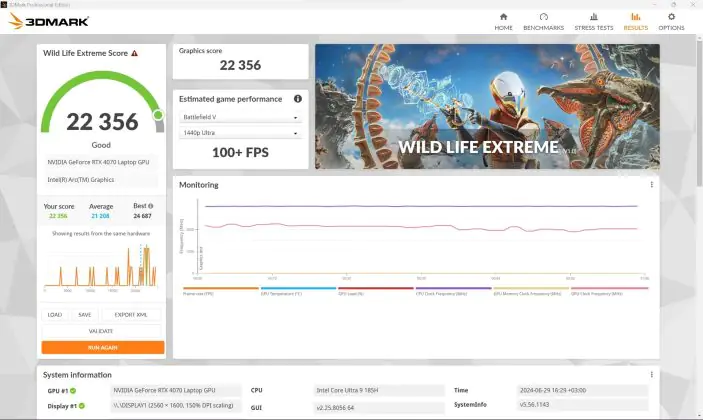This screenshot has height=420, width=703.
Task: Click the purple CPU clock line in Monitoring graph
Action: pyautogui.click(x=421, y=206)
